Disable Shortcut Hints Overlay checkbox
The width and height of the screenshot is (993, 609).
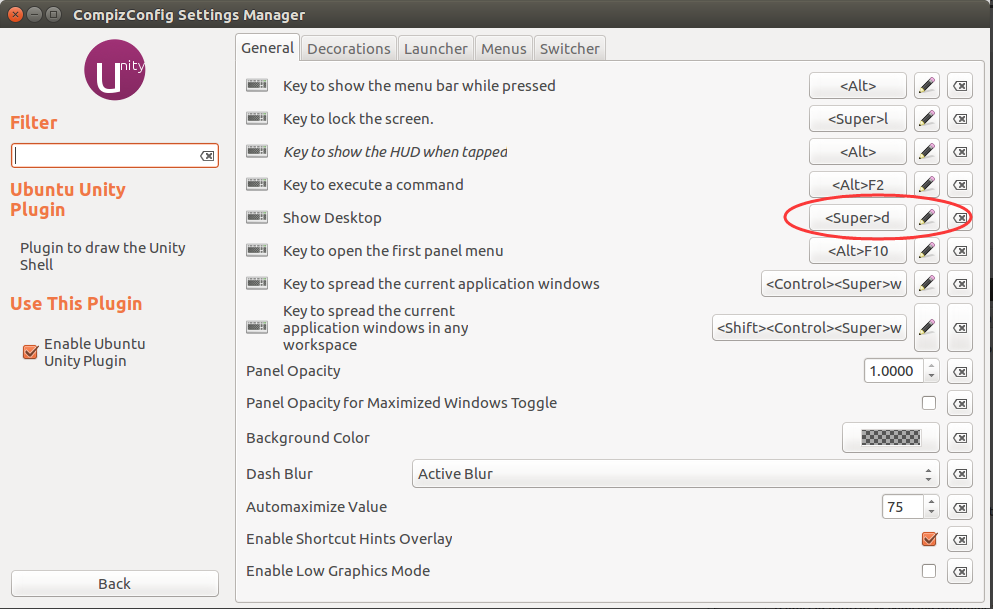click(929, 539)
